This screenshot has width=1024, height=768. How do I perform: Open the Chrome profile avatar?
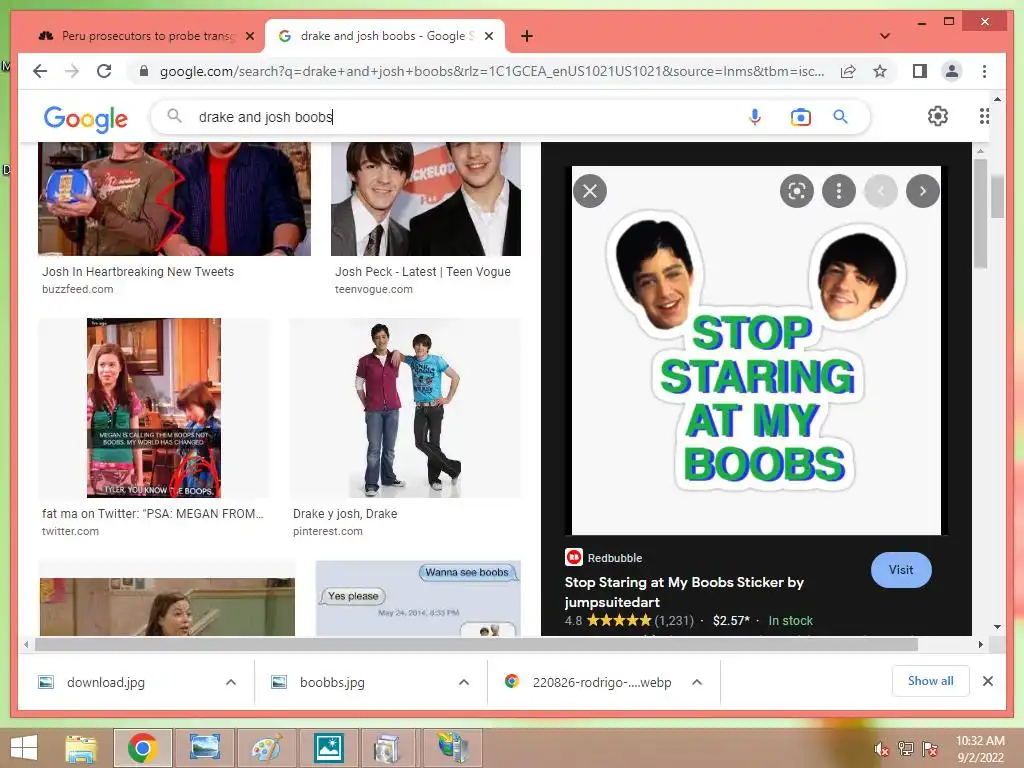952,71
